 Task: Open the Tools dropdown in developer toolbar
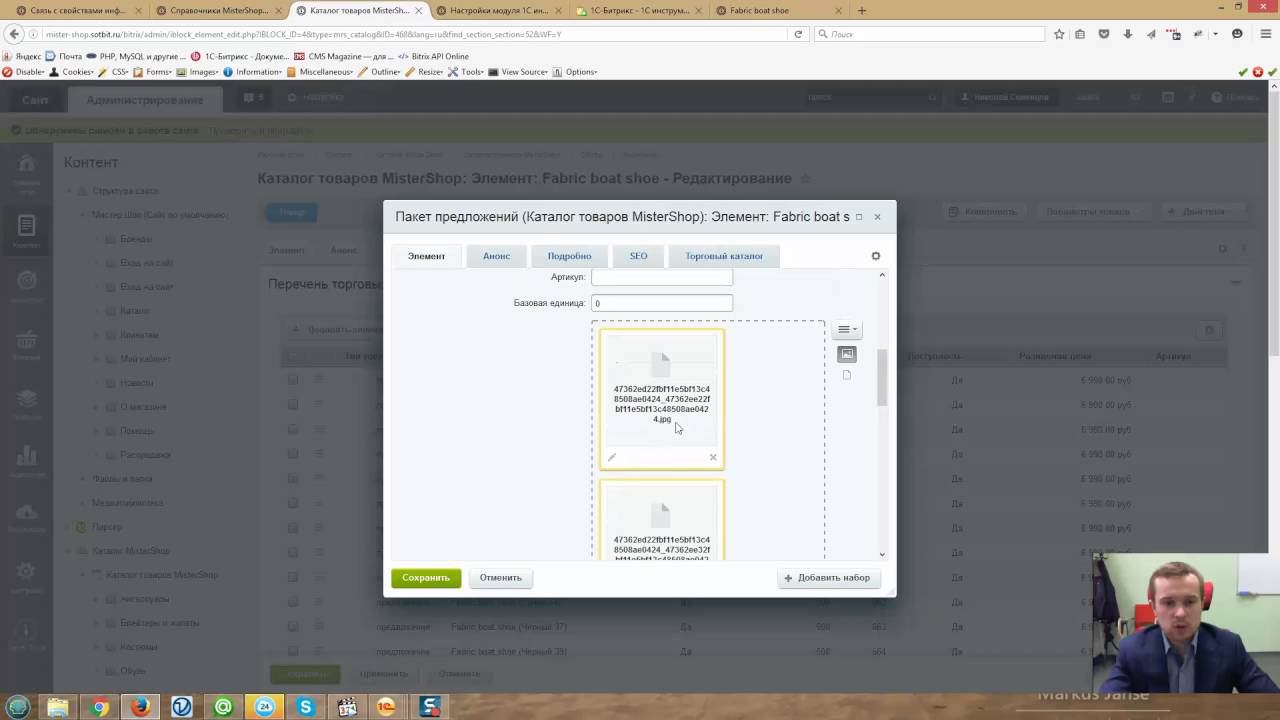coord(467,72)
